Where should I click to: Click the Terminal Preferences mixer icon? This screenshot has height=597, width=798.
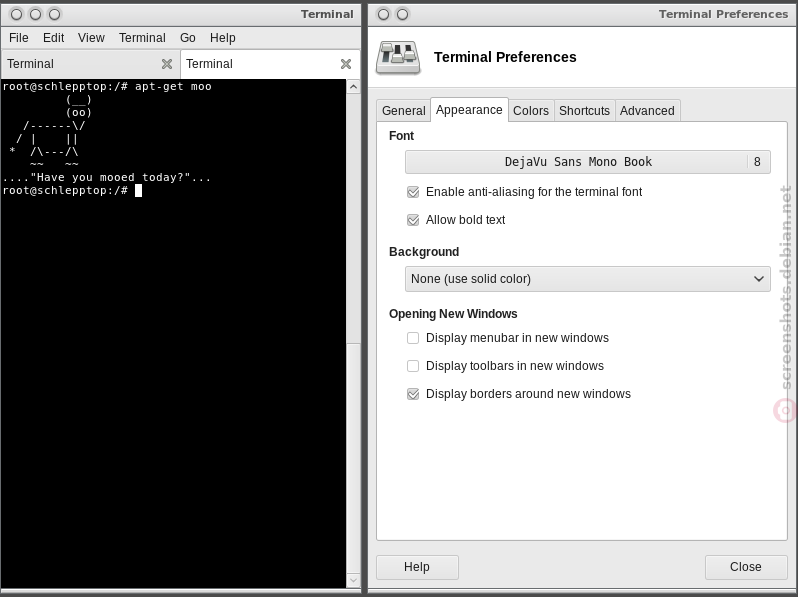398,58
